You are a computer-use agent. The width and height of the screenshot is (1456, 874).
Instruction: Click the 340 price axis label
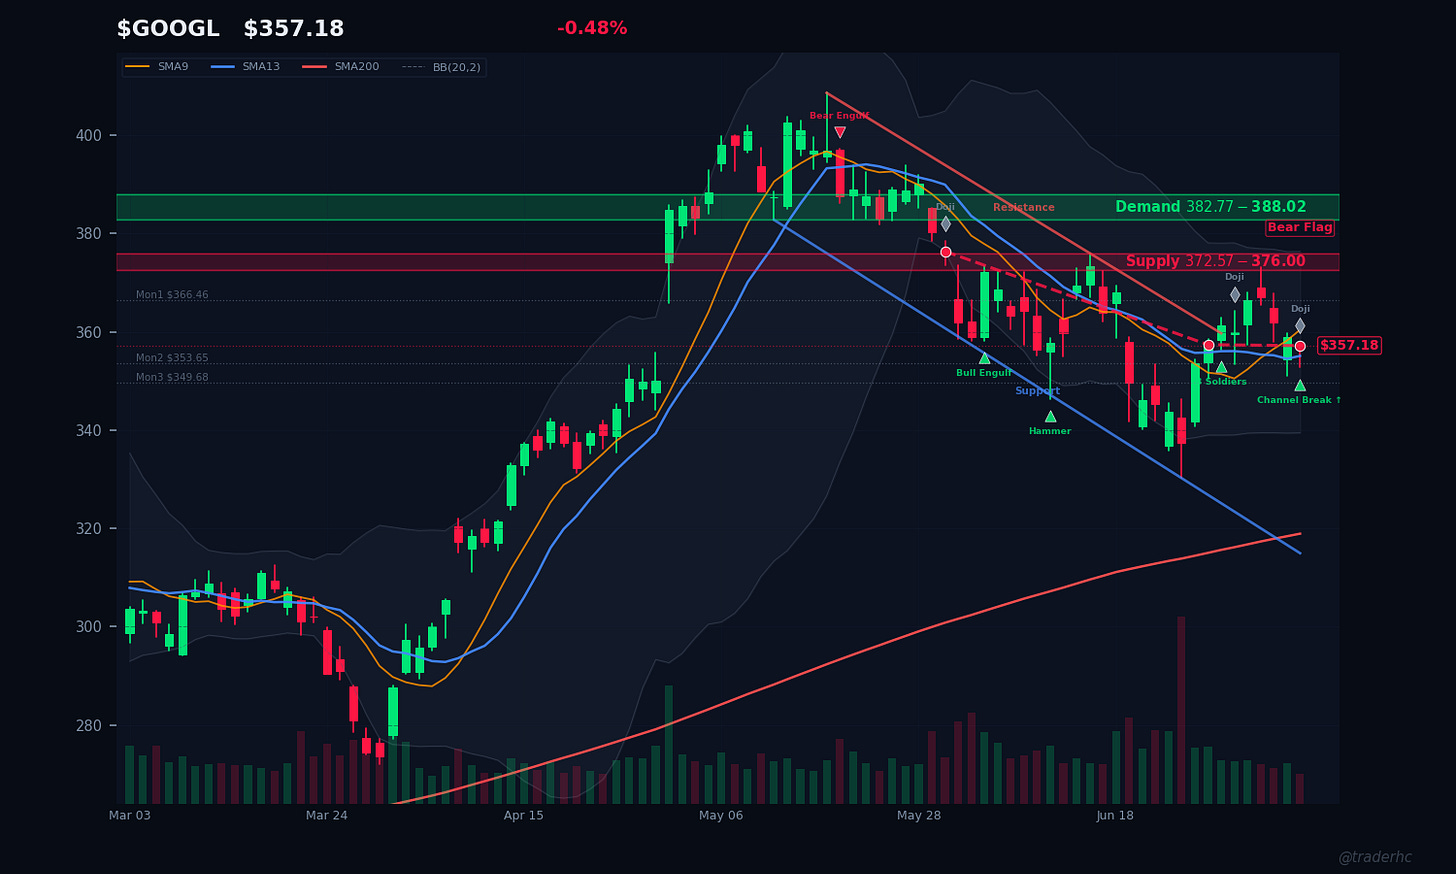click(91, 430)
